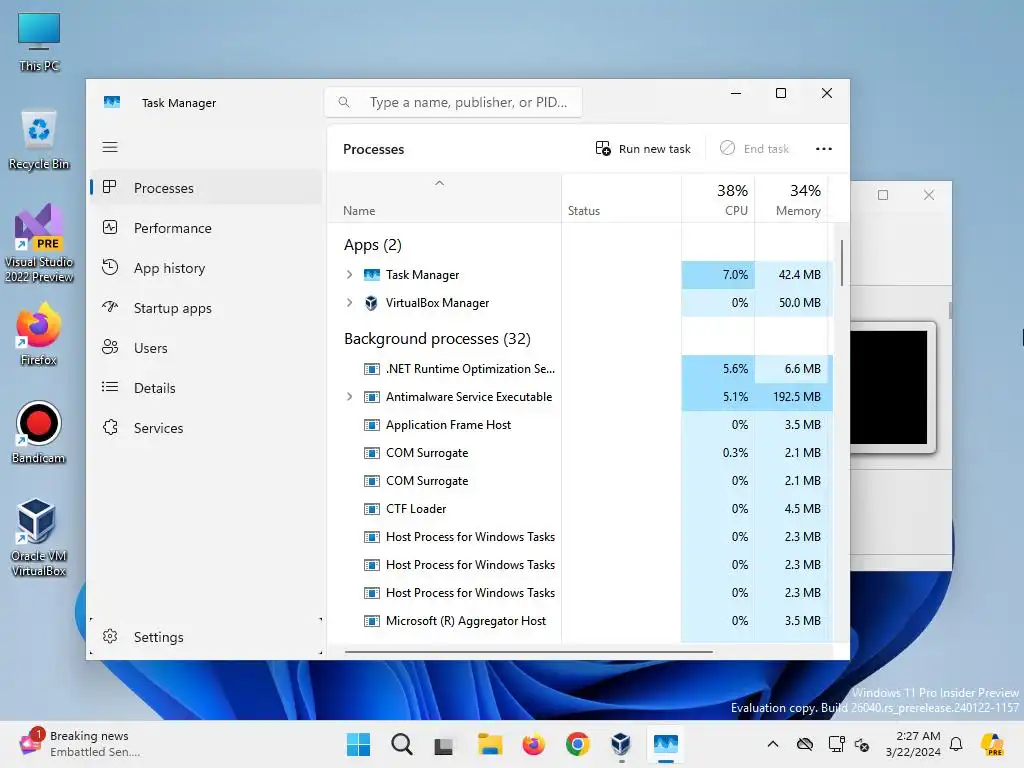1024x768 pixels.
Task: Select the Bandicam desktop shortcut
Action: 39,432
